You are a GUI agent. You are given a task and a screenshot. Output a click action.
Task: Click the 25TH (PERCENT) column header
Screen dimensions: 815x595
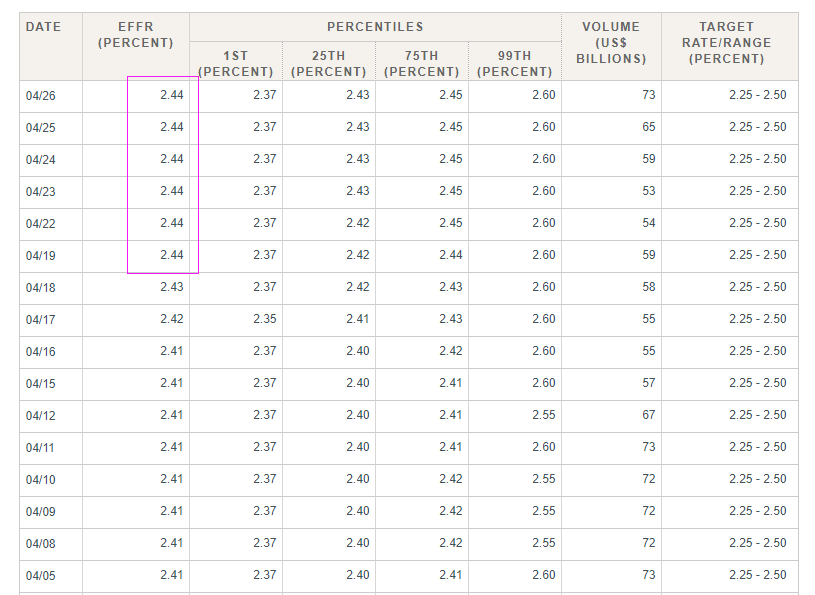tap(329, 64)
